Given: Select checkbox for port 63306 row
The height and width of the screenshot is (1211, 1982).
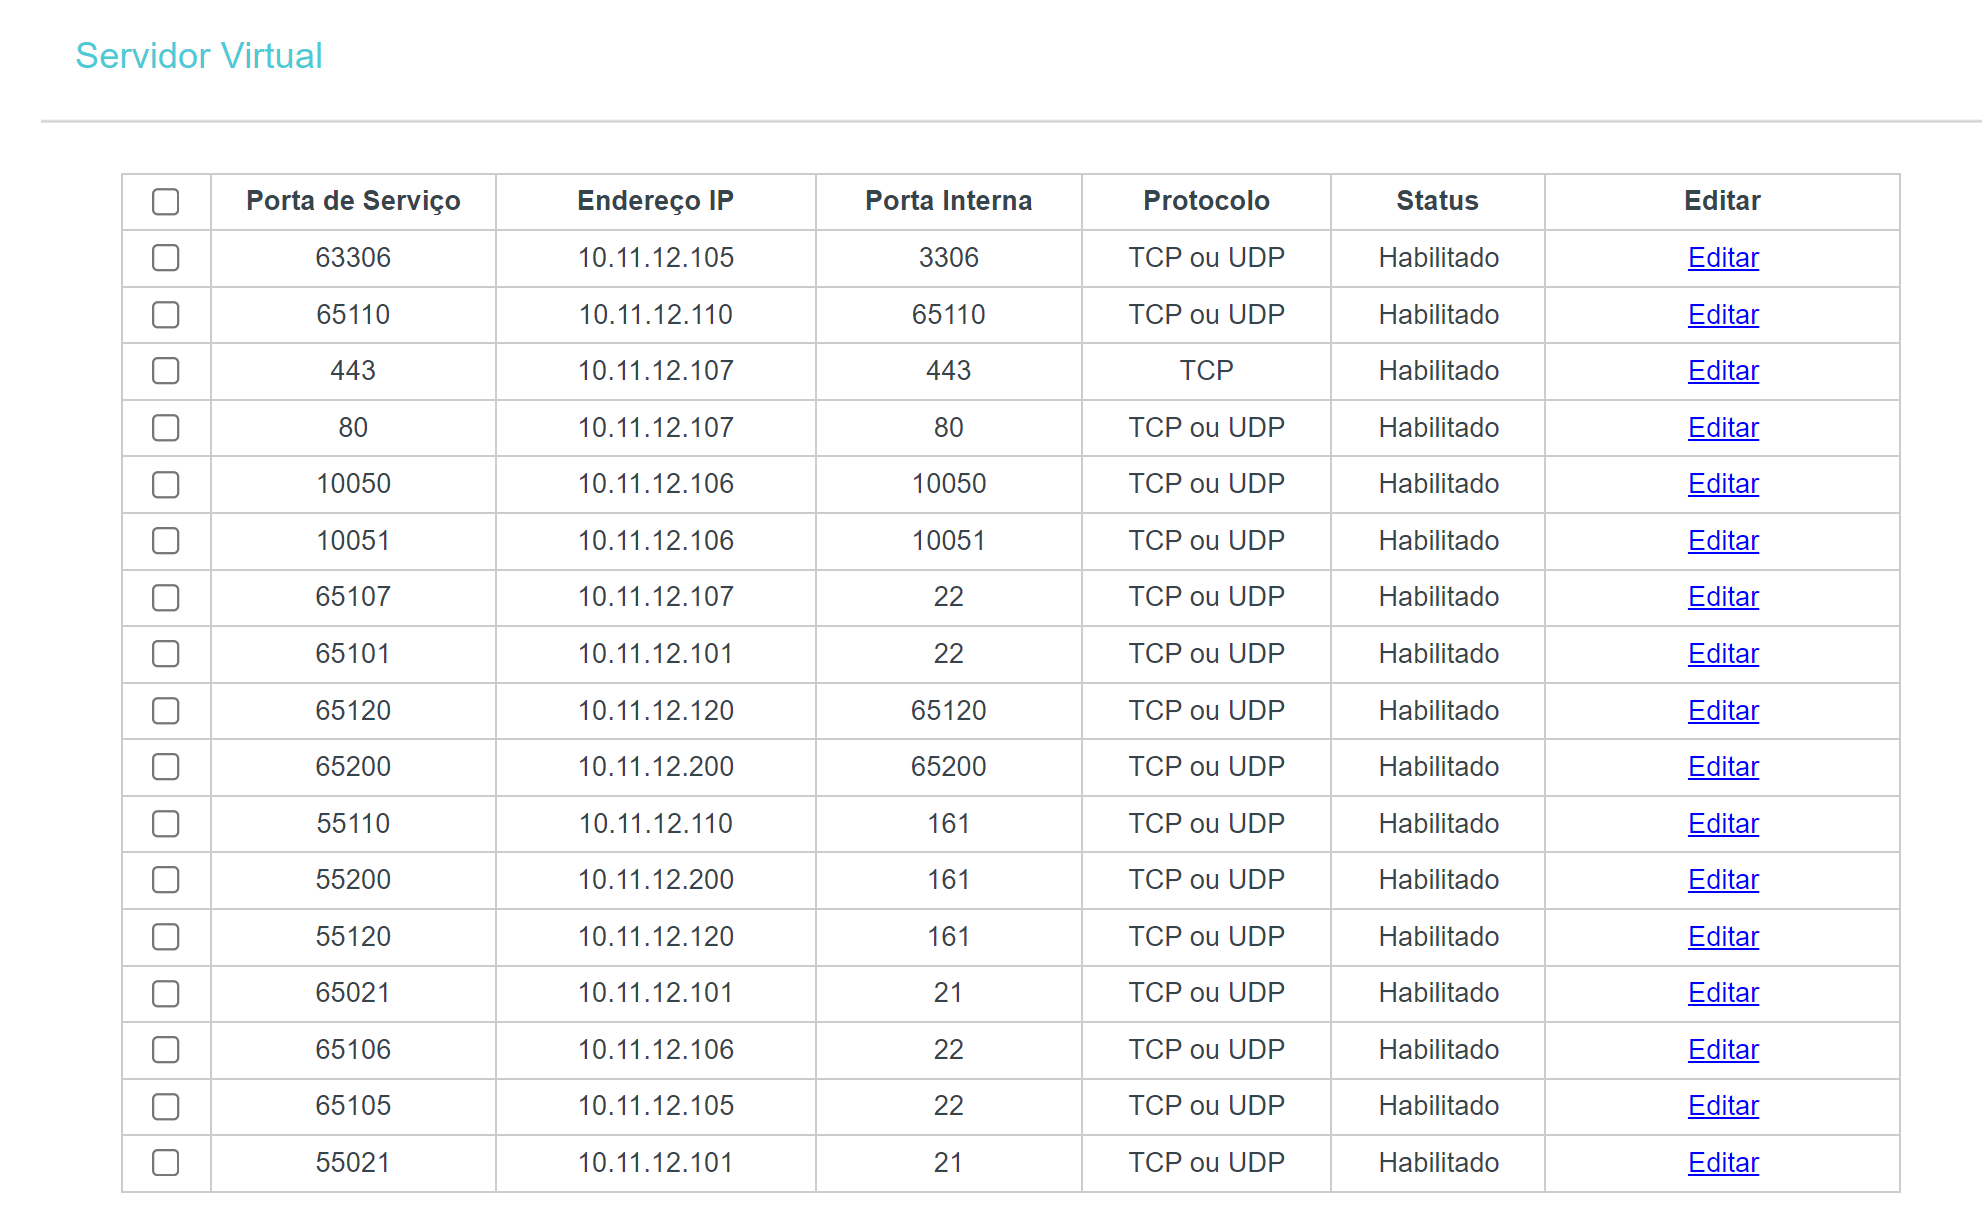Looking at the screenshot, I should coord(166,258).
